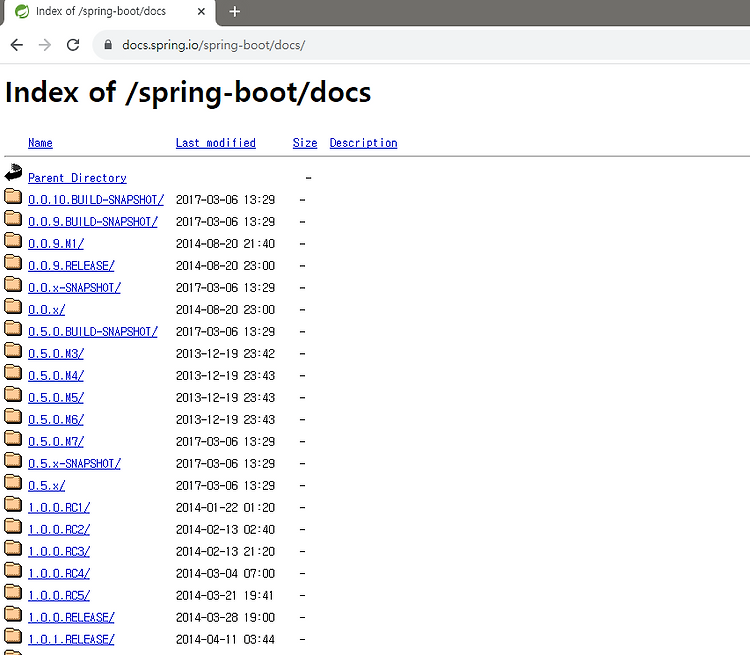
Task: Close the Index of /spring-boot/docs tab
Action: point(201,11)
